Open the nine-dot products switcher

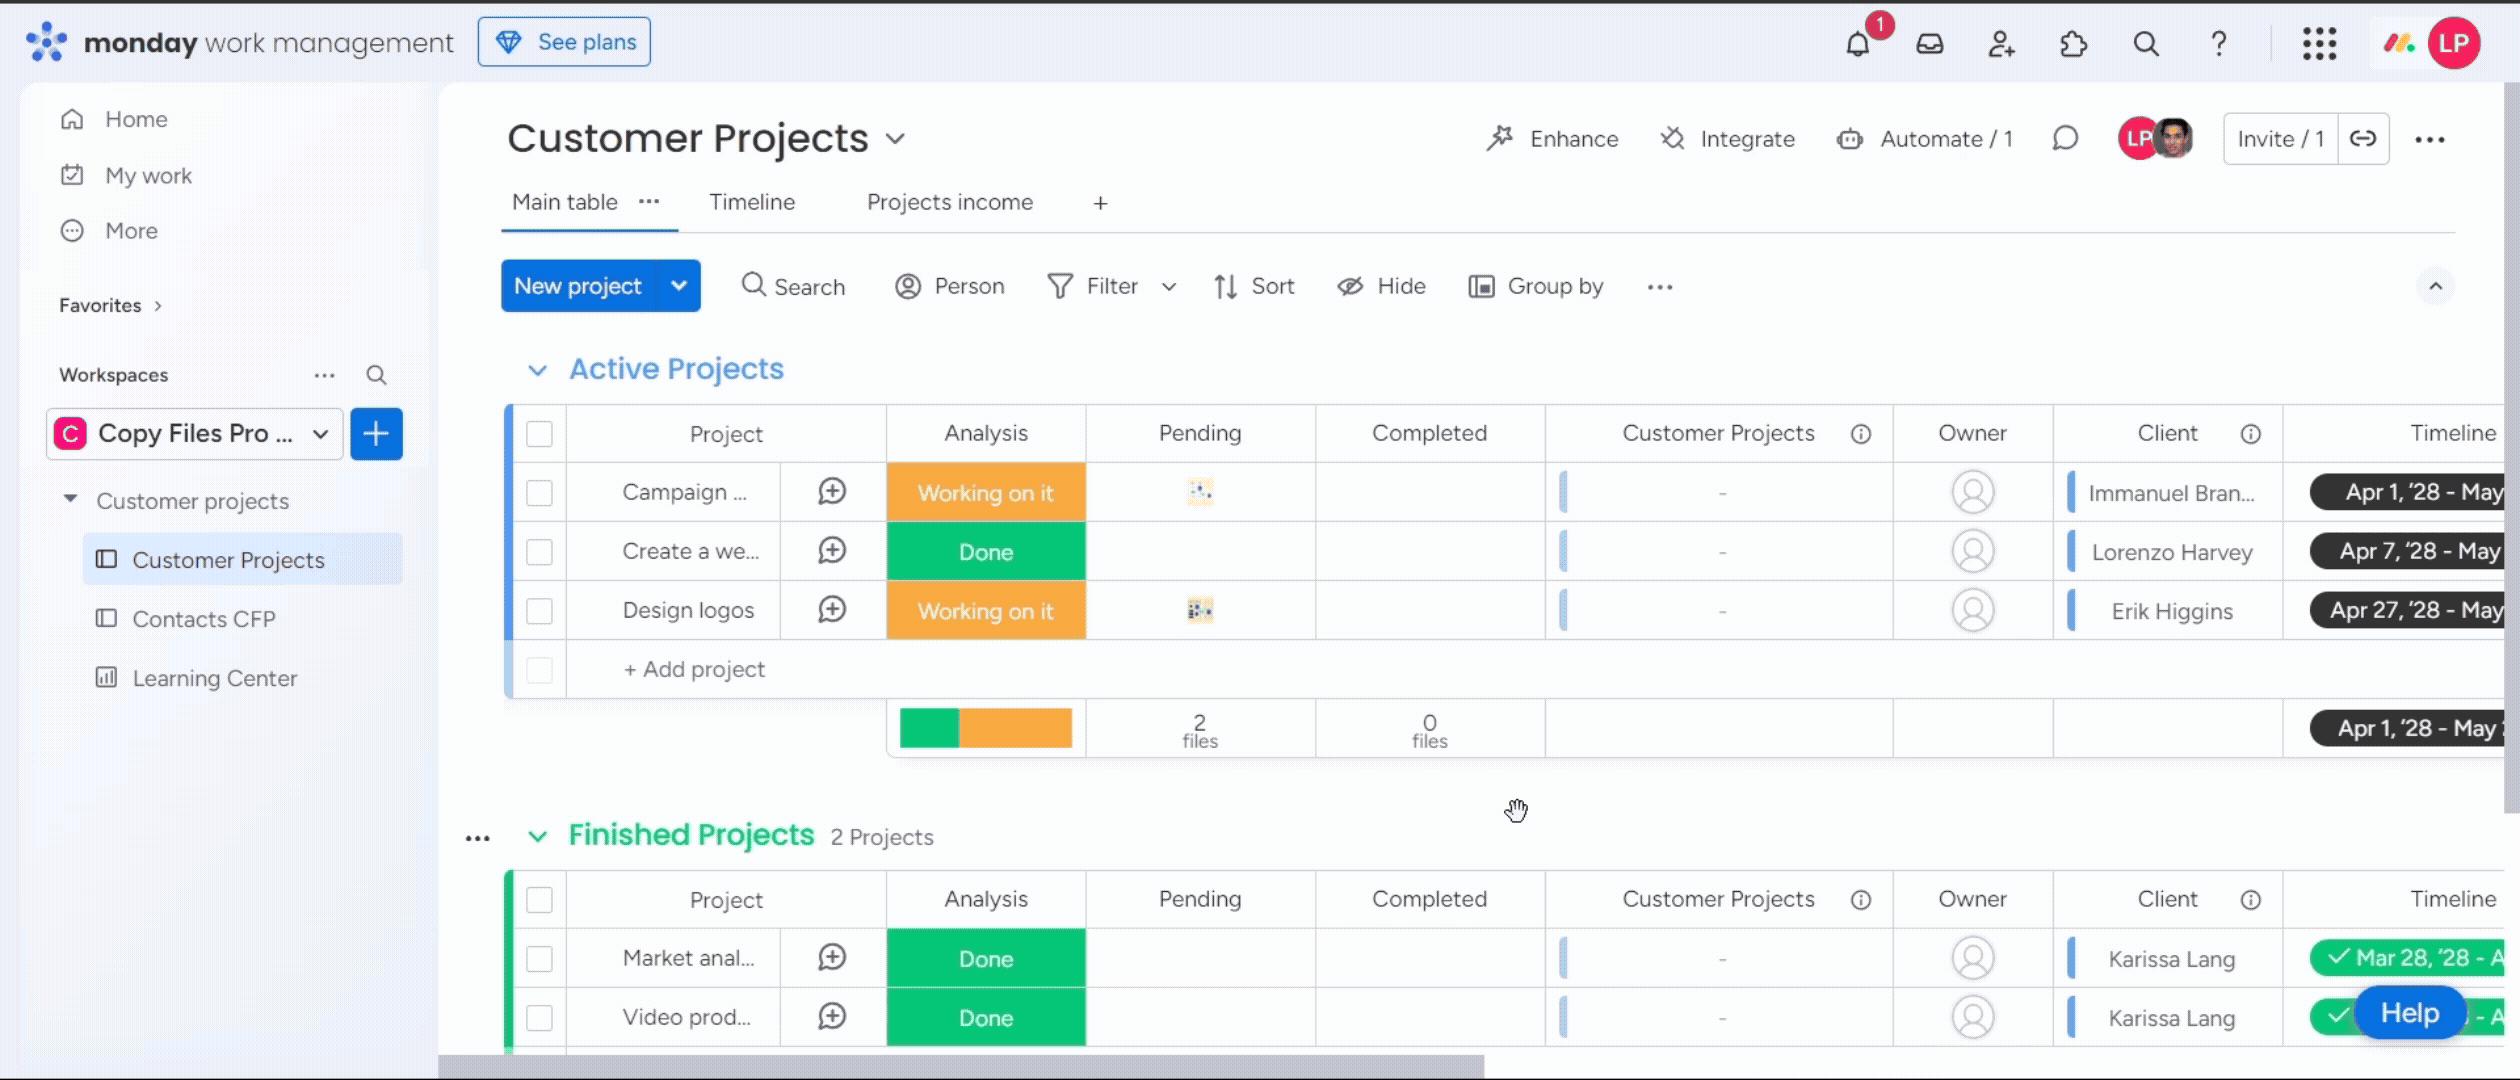point(2319,43)
